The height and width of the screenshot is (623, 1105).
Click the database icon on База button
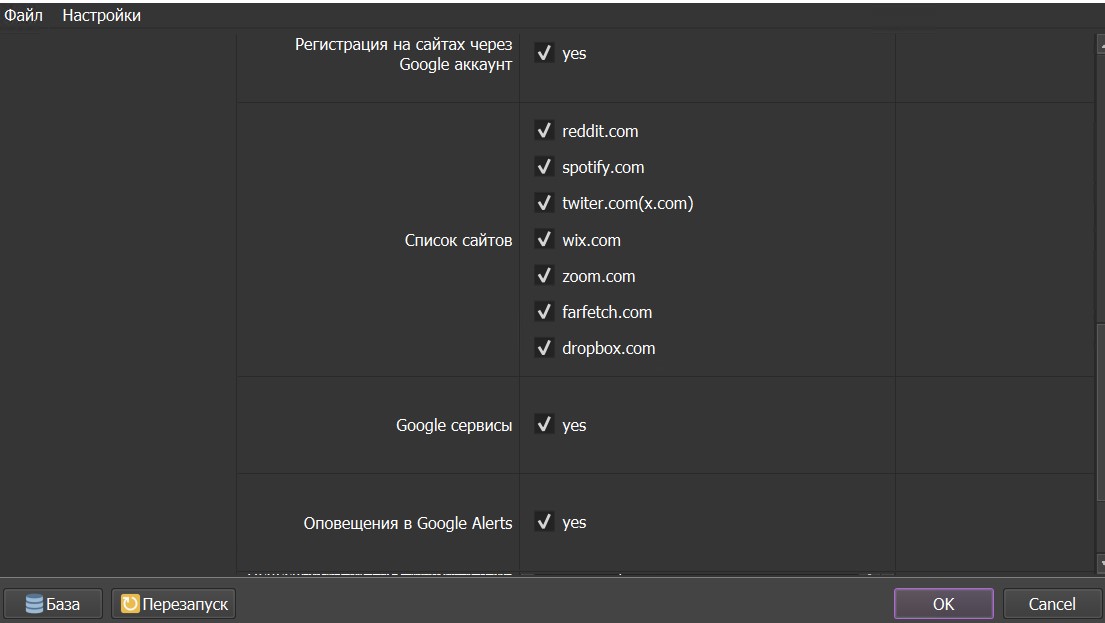tap(34, 604)
